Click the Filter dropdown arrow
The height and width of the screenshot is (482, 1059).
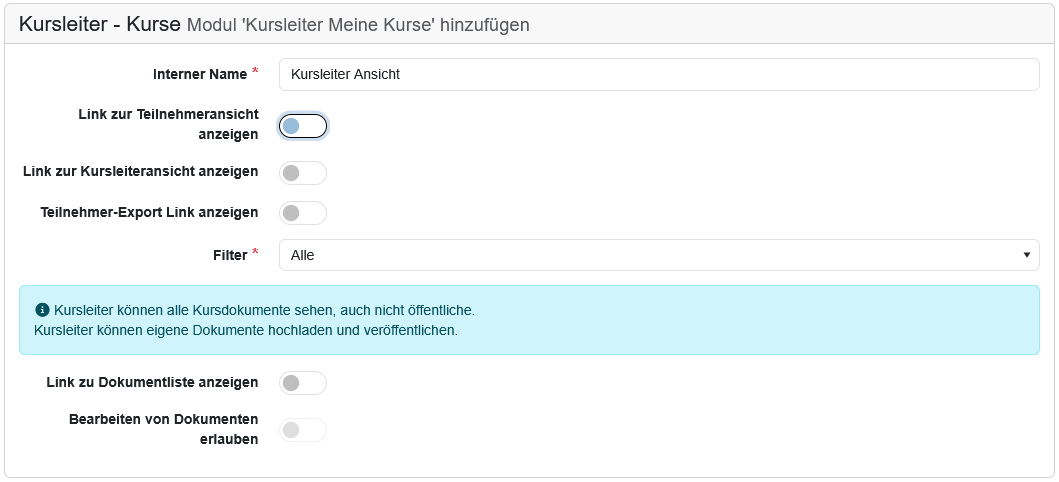1027,255
